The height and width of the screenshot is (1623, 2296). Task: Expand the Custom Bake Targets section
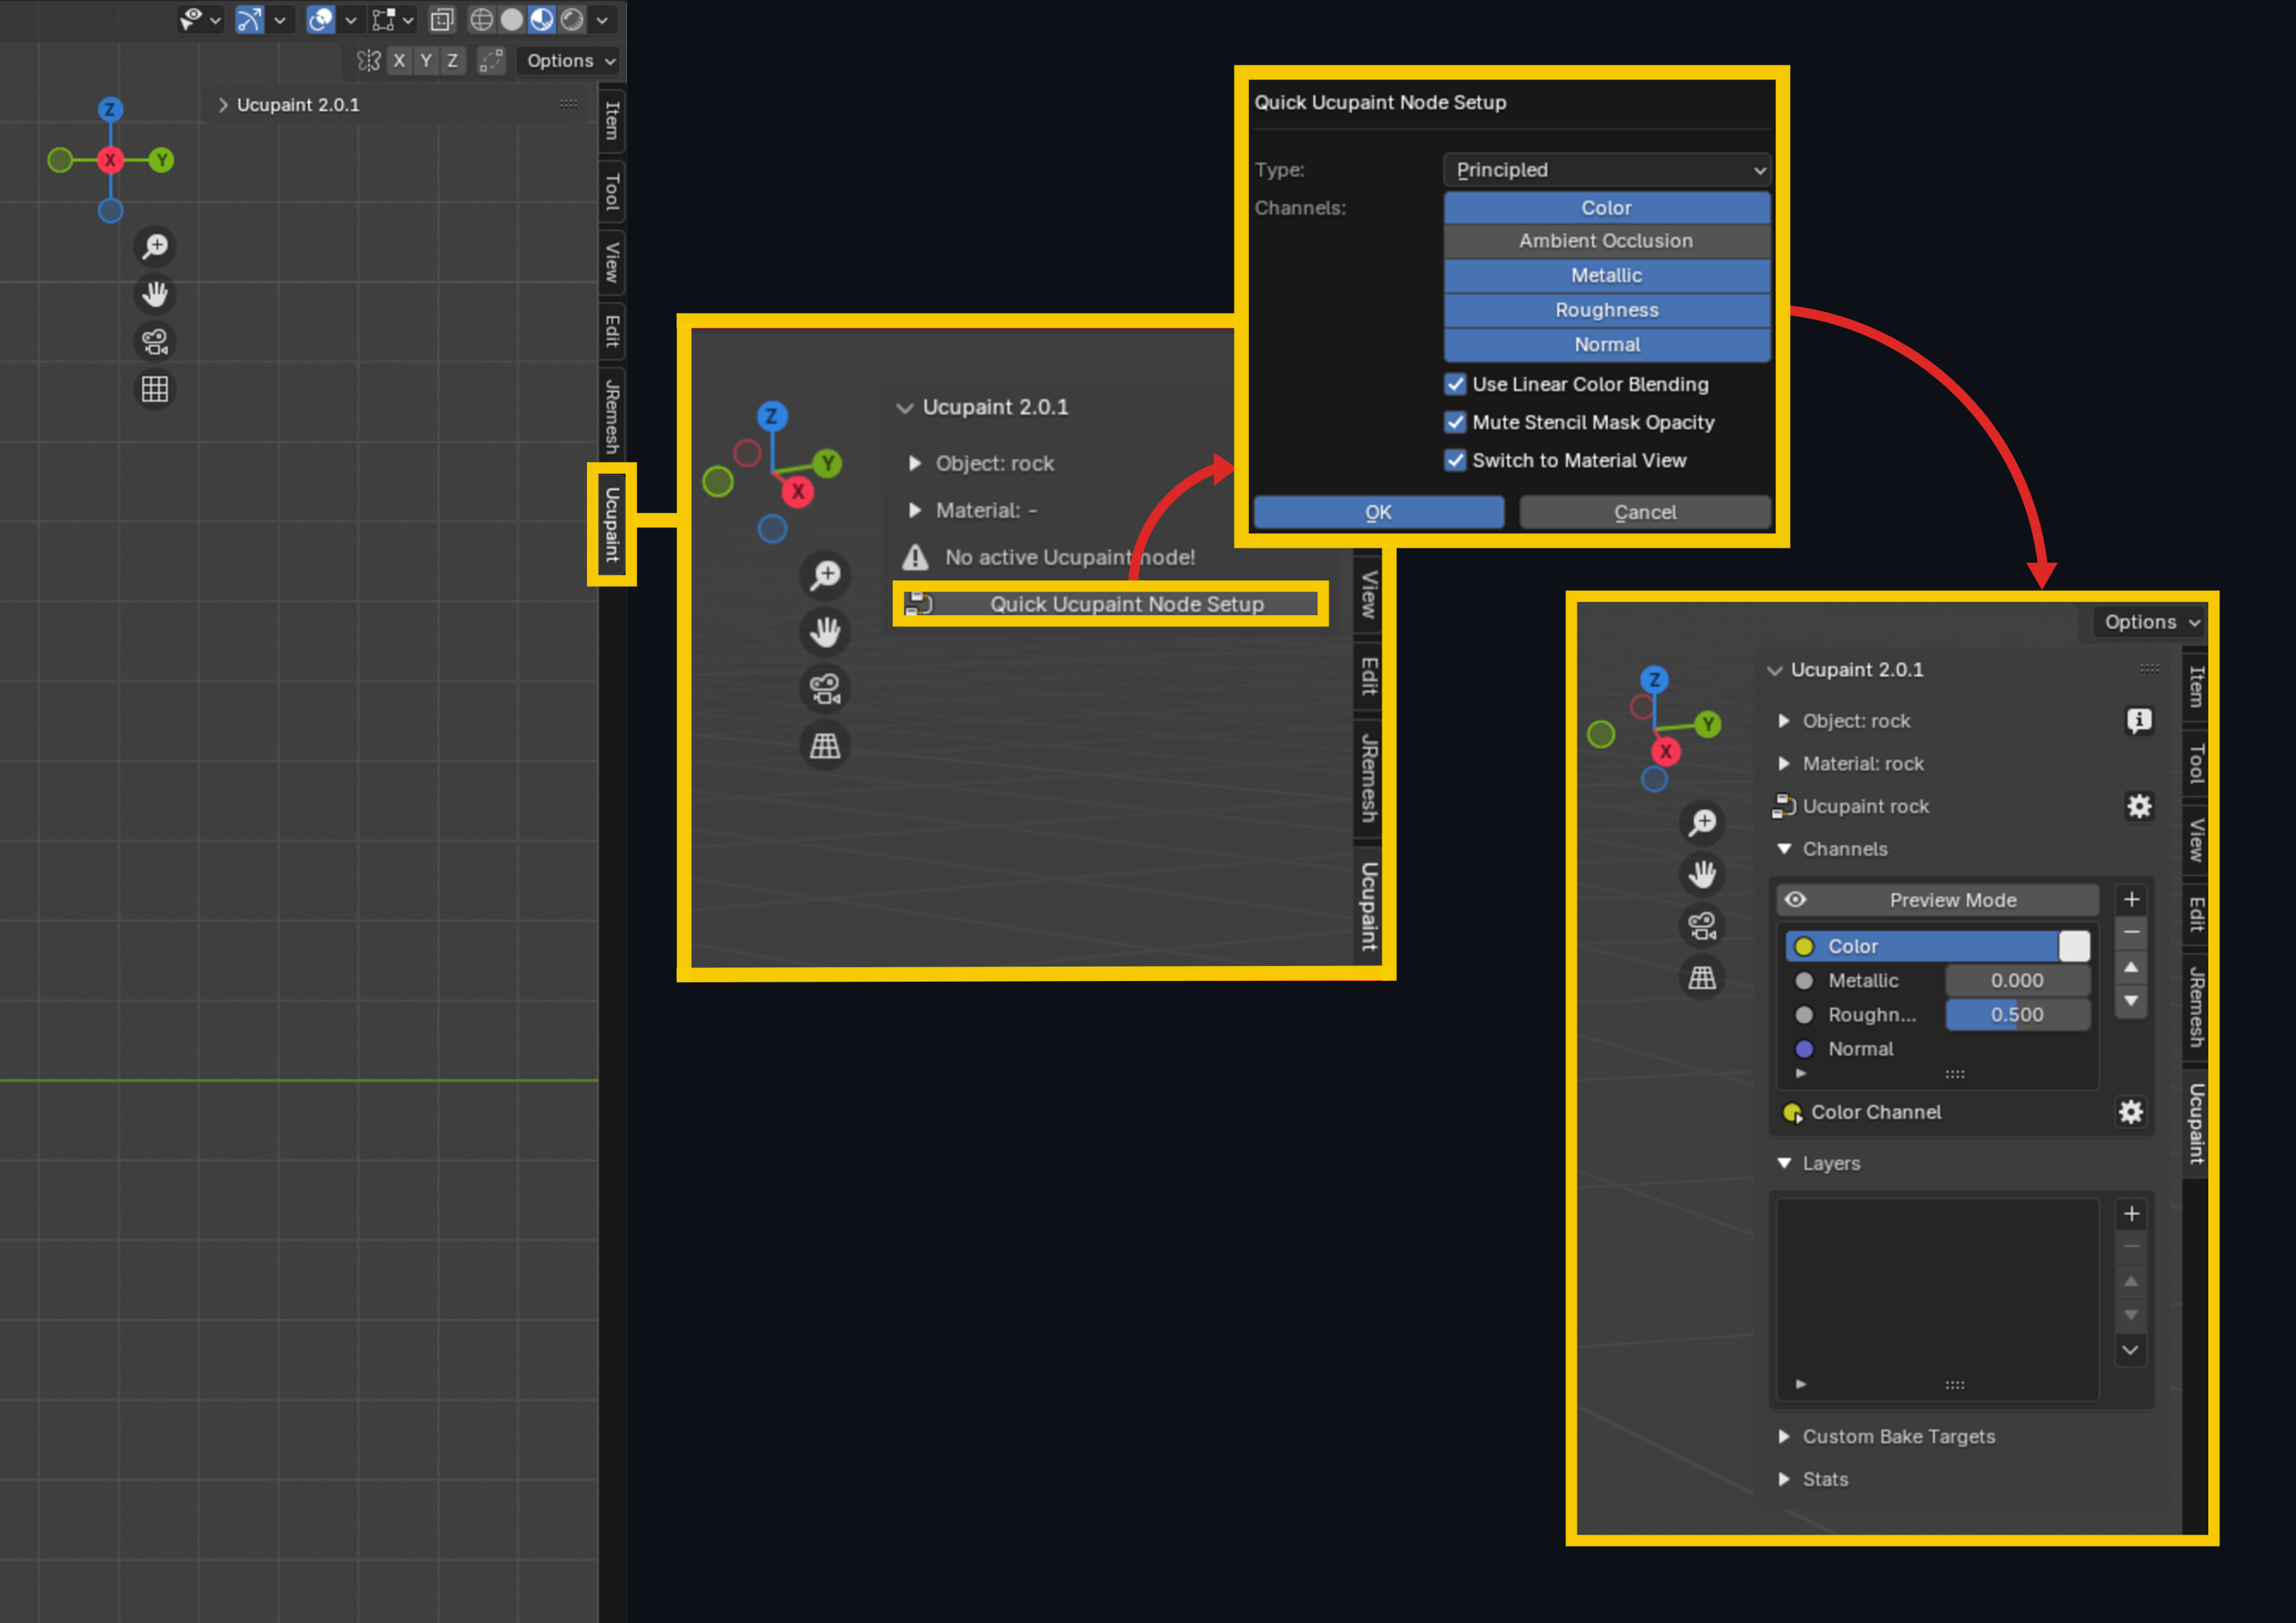[x=1784, y=1436]
